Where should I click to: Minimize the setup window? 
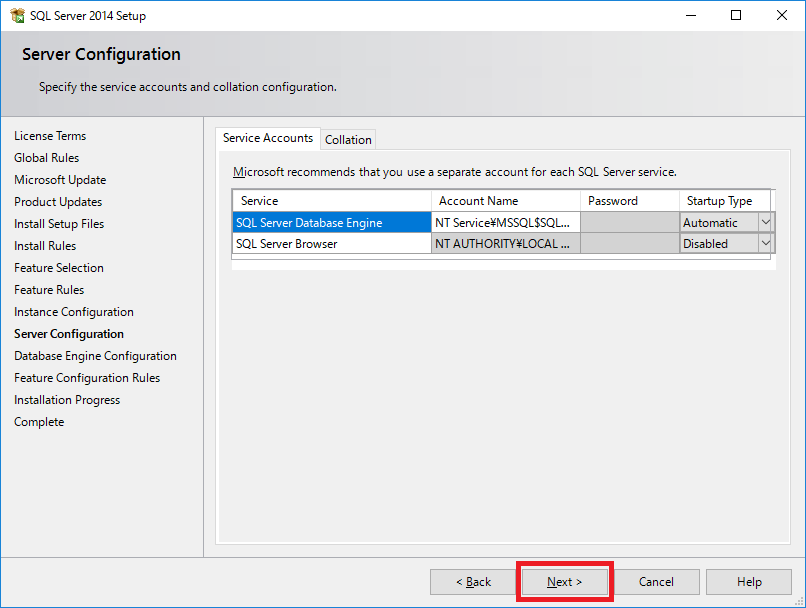pos(691,15)
